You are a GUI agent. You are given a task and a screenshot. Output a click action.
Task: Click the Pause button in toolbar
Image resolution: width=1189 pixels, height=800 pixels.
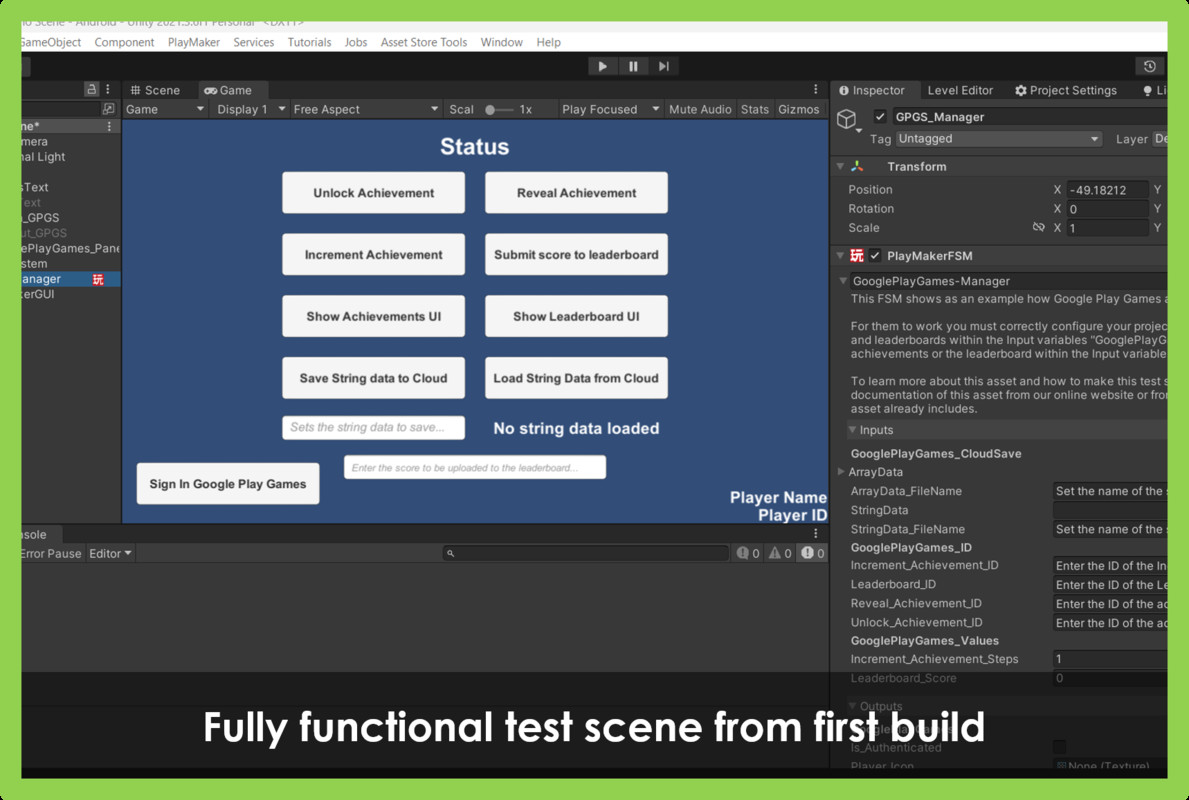pyautogui.click(x=633, y=67)
